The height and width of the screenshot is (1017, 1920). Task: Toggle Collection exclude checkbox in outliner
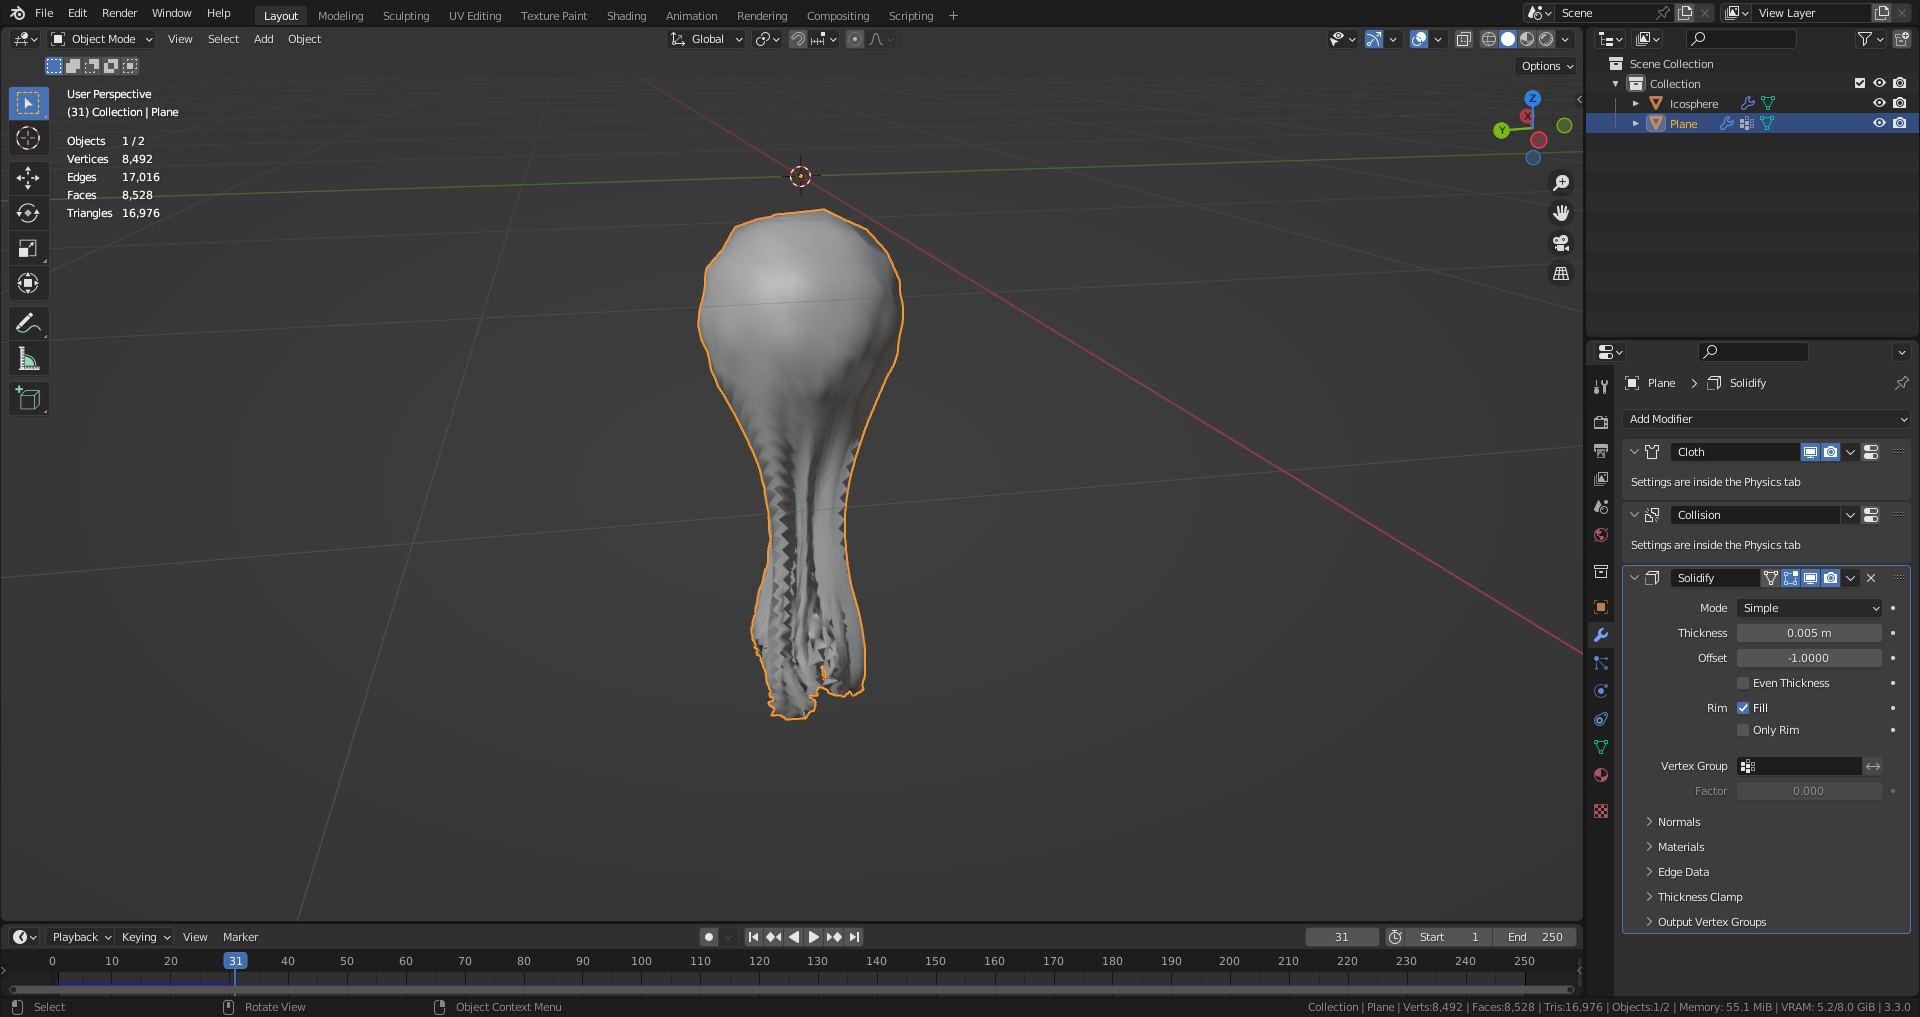pos(1860,83)
